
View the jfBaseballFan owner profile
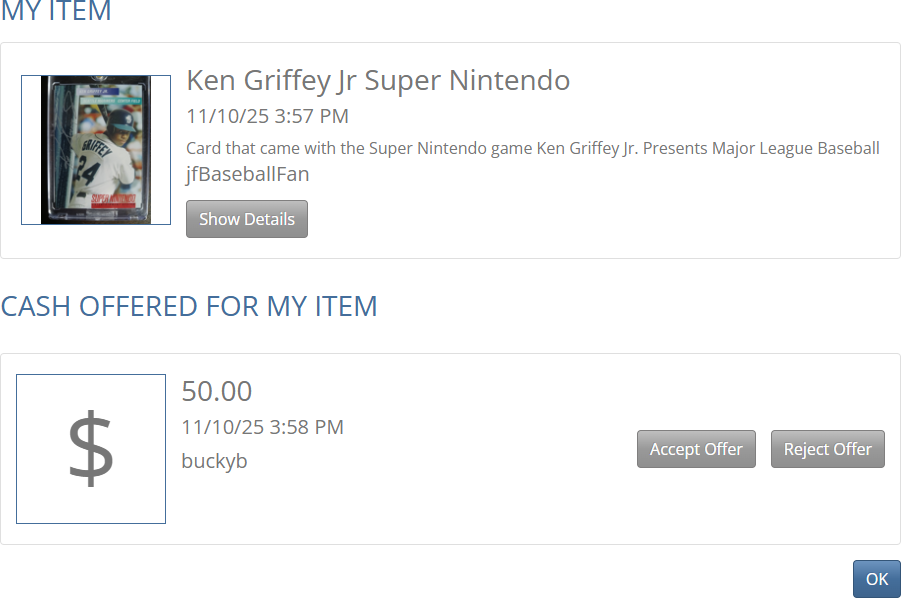click(247, 174)
